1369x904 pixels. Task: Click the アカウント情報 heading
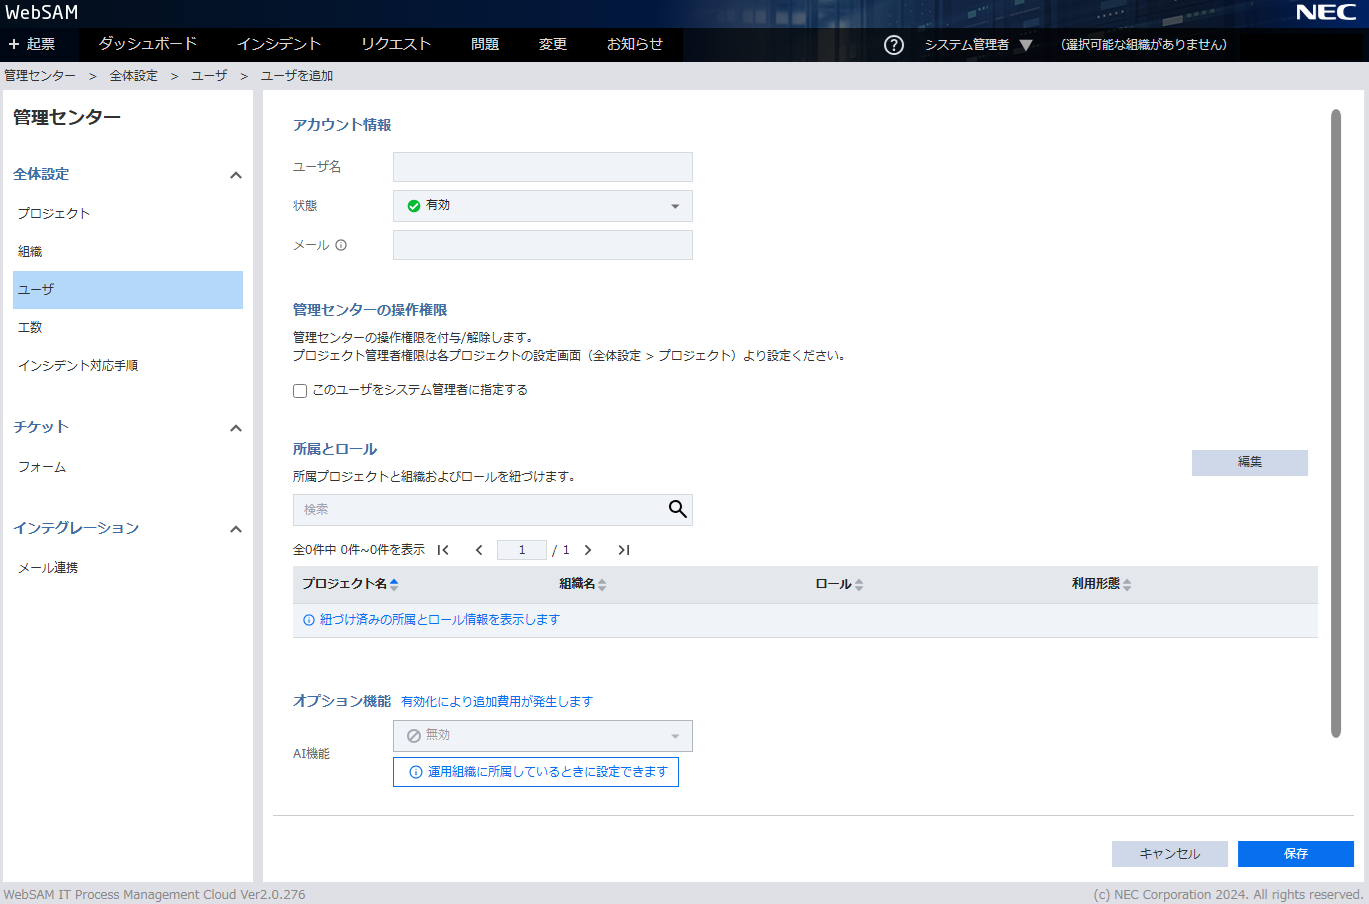(x=342, y=125)
